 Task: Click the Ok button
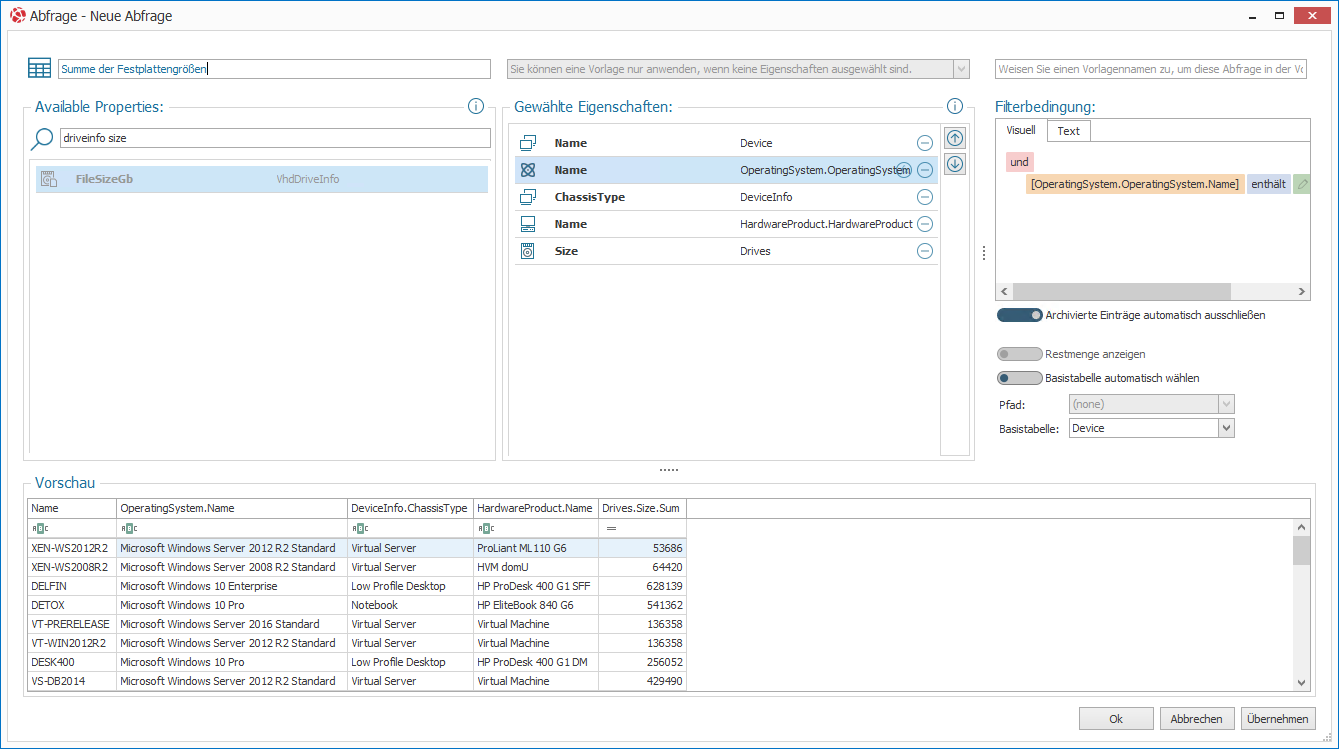coord(1116,719)
